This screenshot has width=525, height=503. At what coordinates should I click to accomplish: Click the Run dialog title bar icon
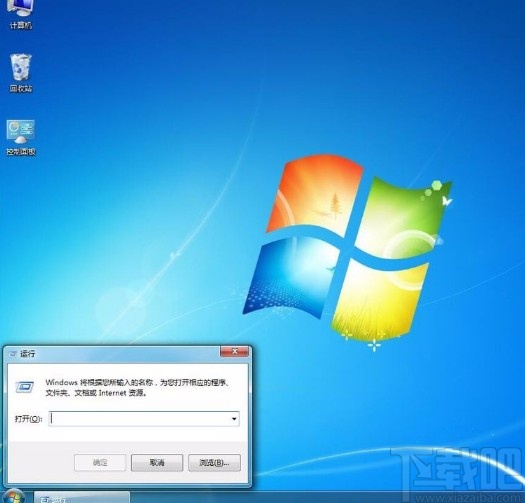point(13,354)
